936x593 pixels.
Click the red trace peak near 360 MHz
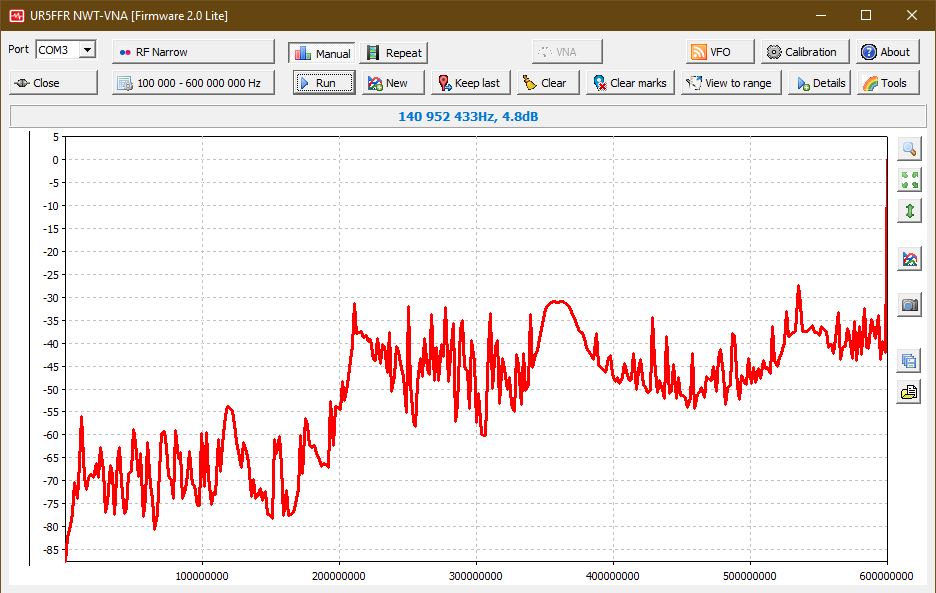[x=560, y=301]
